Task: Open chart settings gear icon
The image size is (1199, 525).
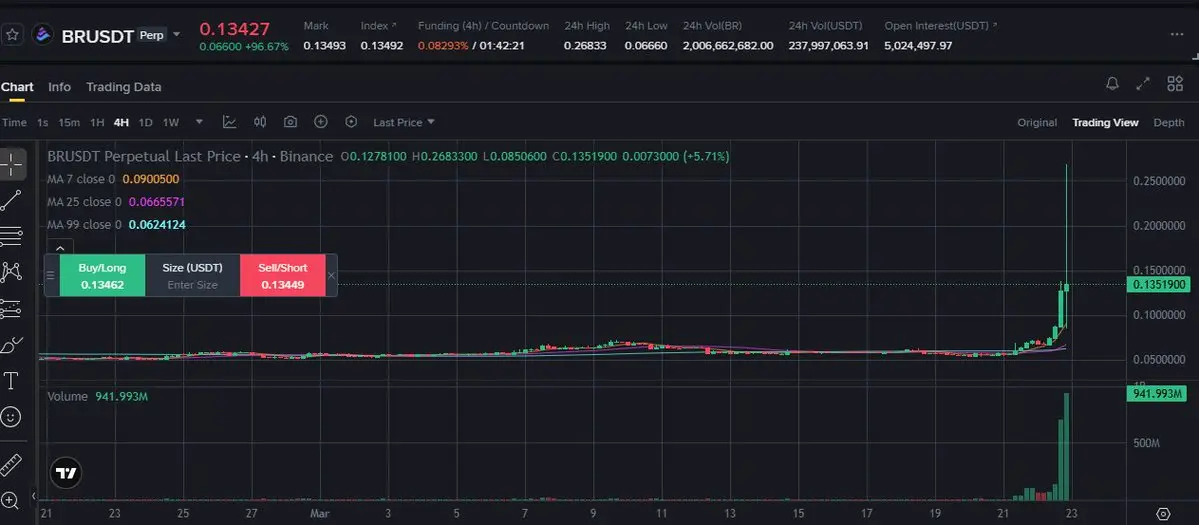Action: point(1163,514)
